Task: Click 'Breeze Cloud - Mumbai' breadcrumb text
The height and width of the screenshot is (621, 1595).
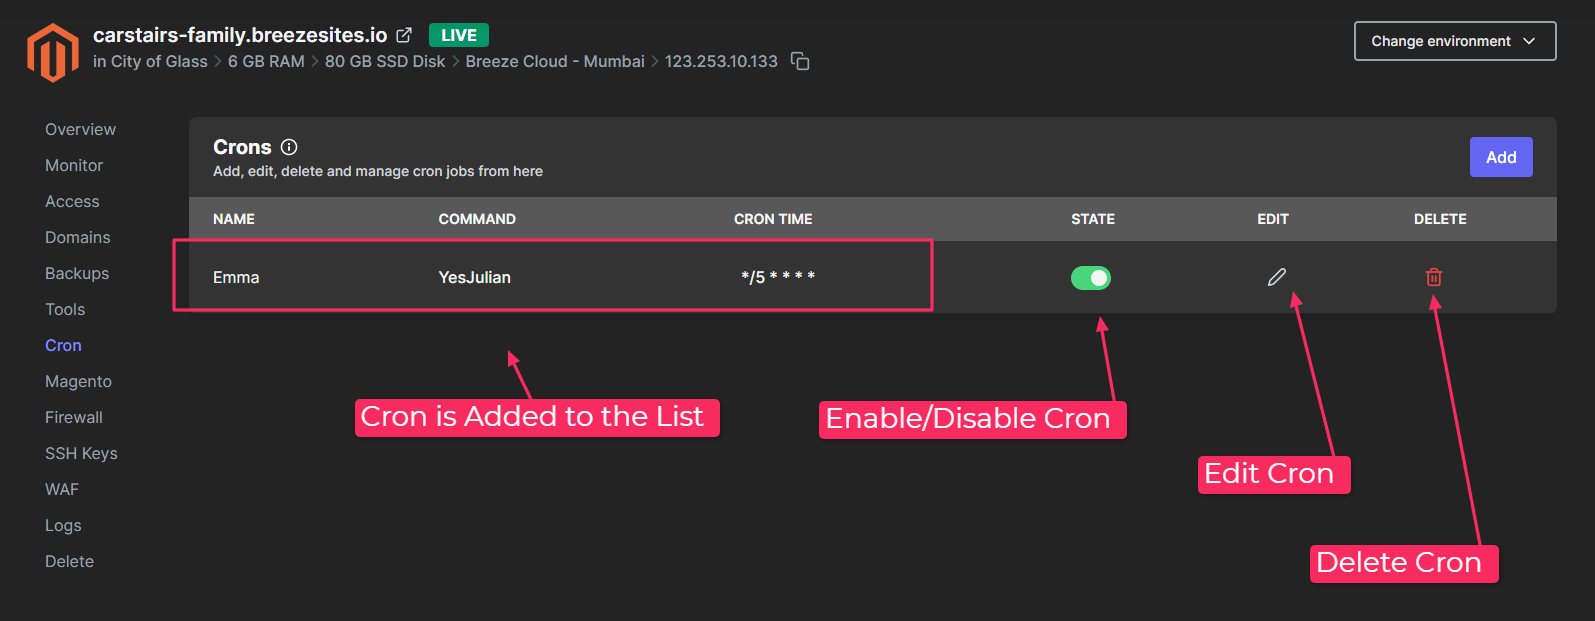Action: 555,61
